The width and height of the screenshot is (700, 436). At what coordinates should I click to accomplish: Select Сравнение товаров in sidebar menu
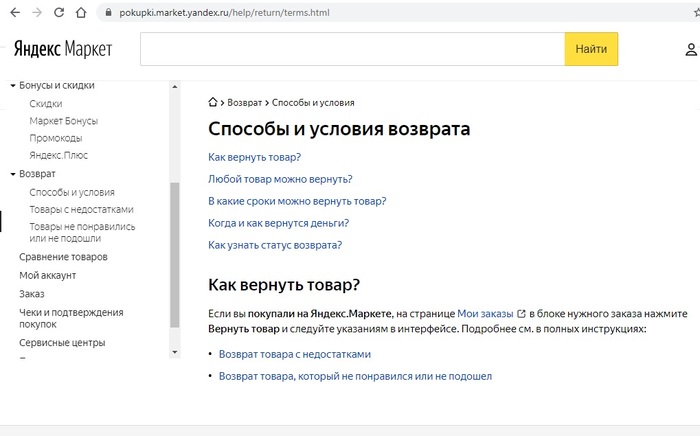click(x=63, y=257)
